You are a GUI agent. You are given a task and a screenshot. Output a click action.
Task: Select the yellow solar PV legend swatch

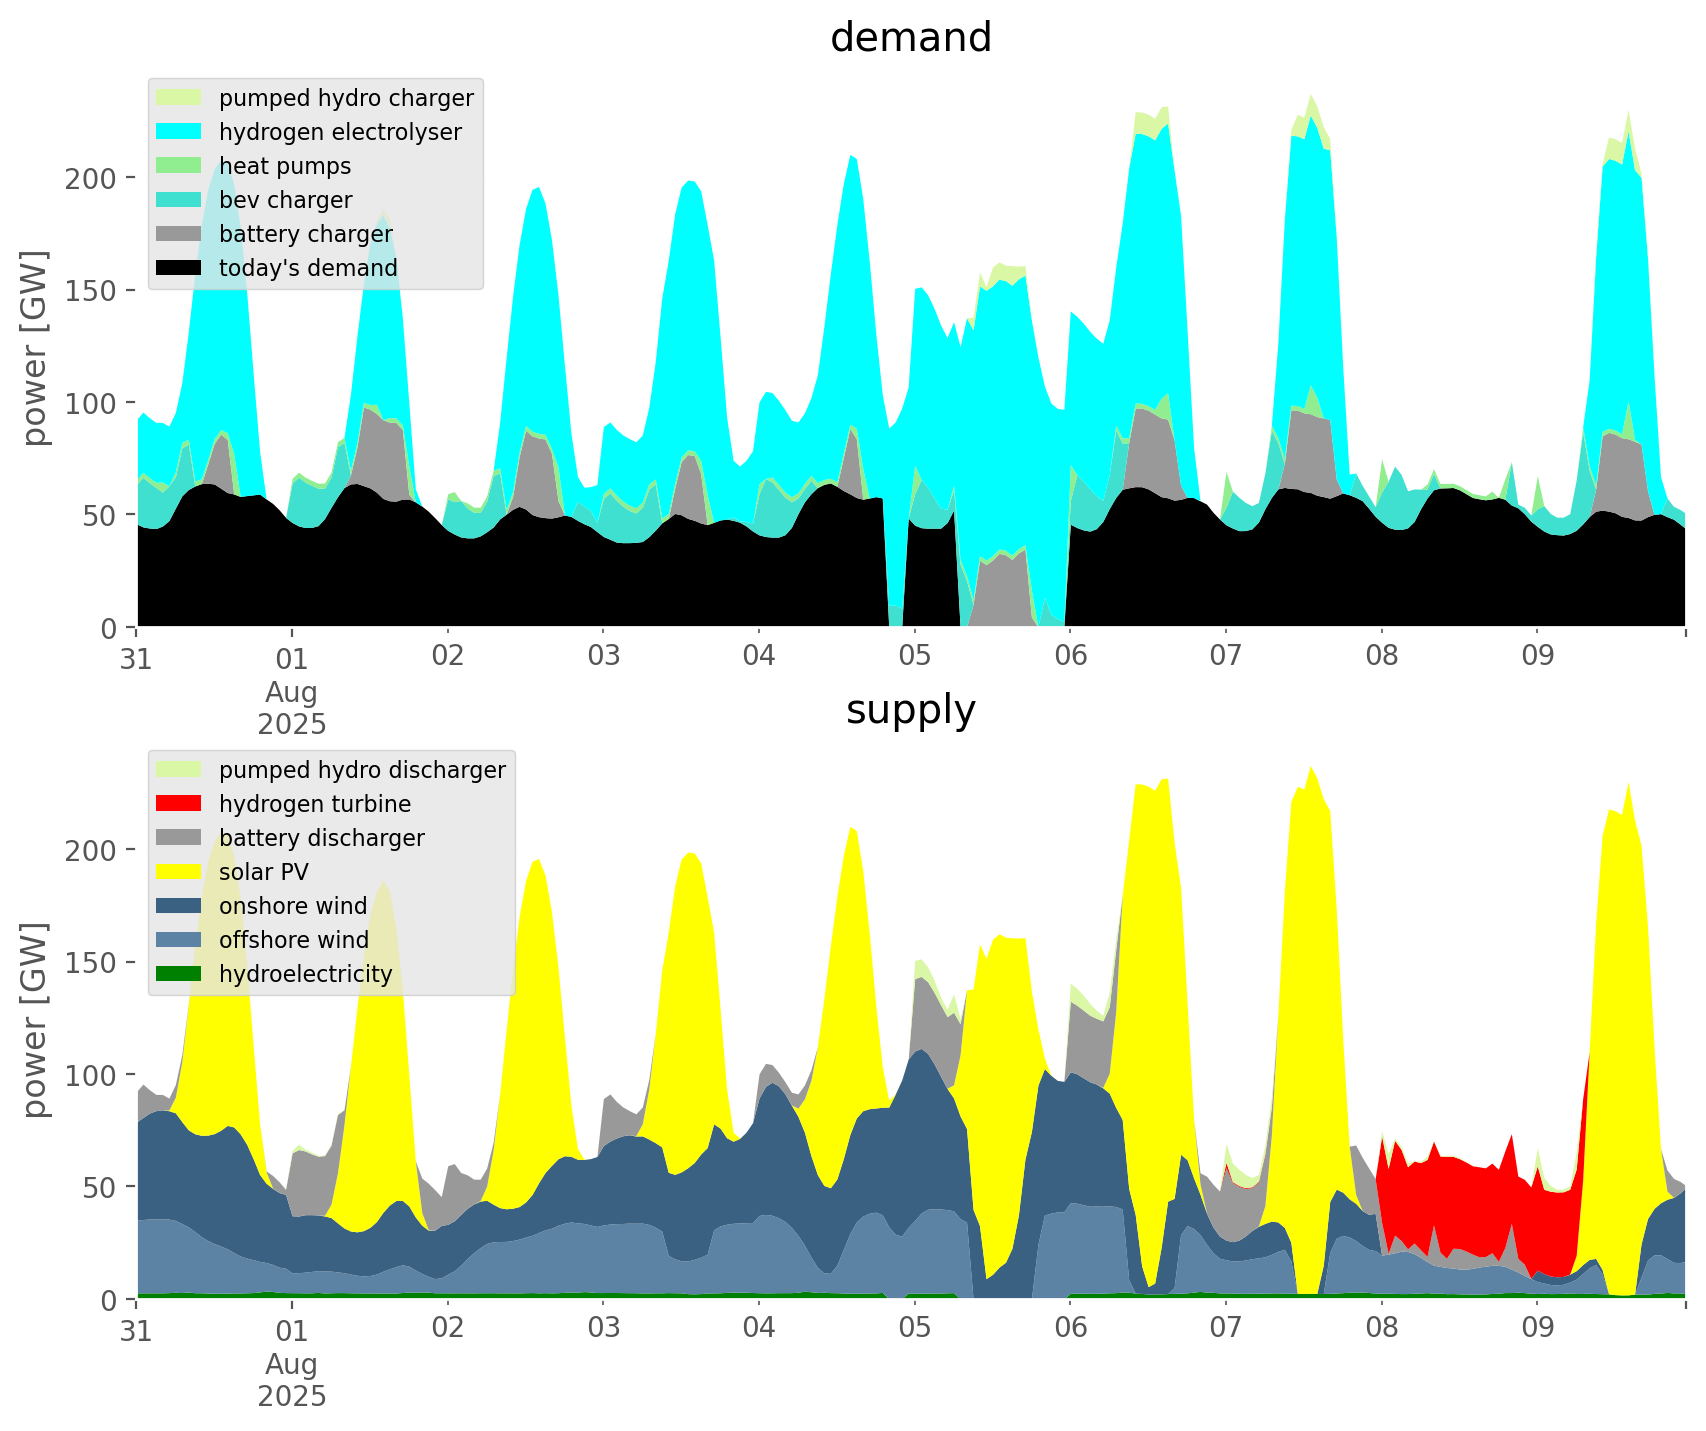pyautogui.click(x=180, y=872)
